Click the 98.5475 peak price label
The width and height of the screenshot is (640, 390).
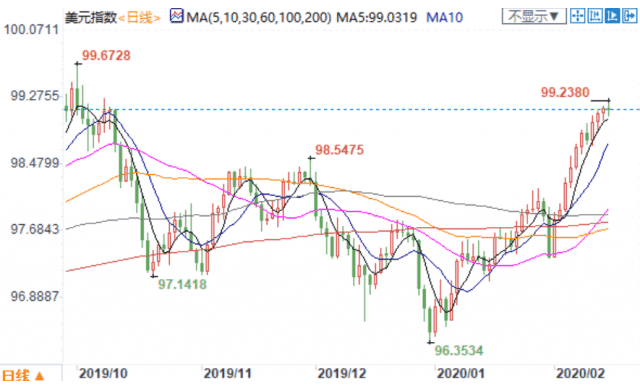[x=339, y=150]
